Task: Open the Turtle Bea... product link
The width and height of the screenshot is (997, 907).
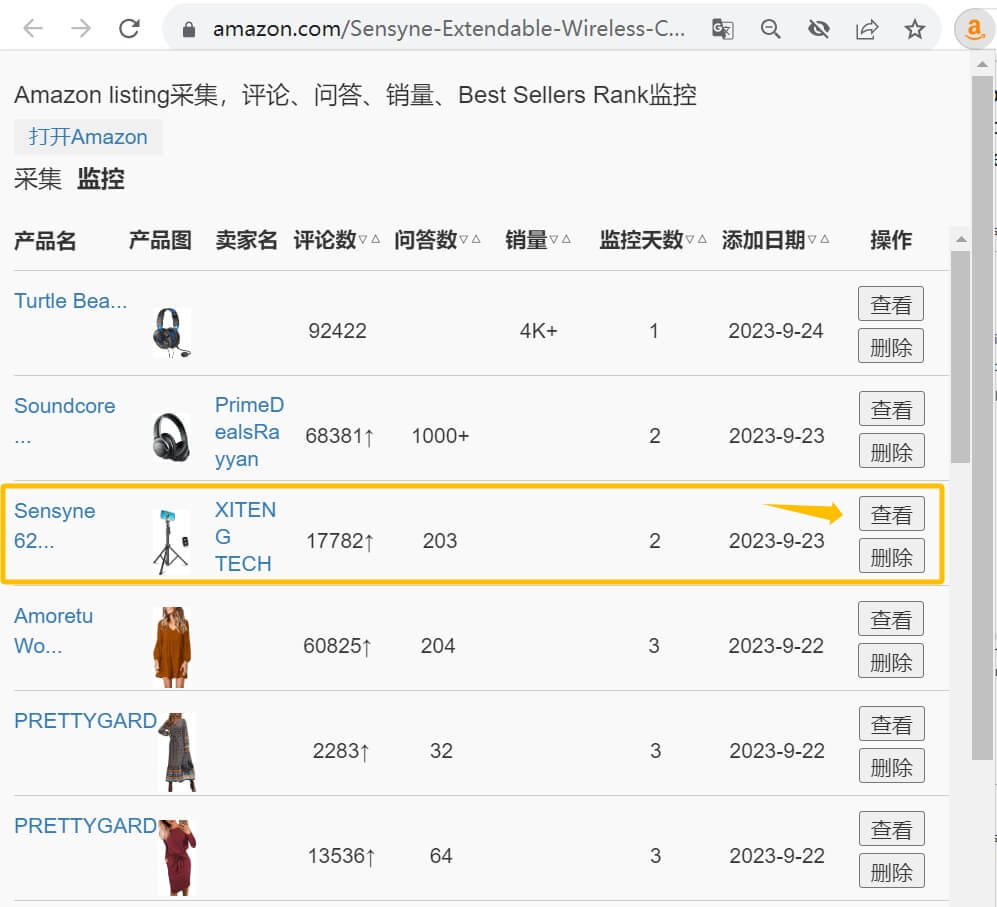Action: point(71,301)
